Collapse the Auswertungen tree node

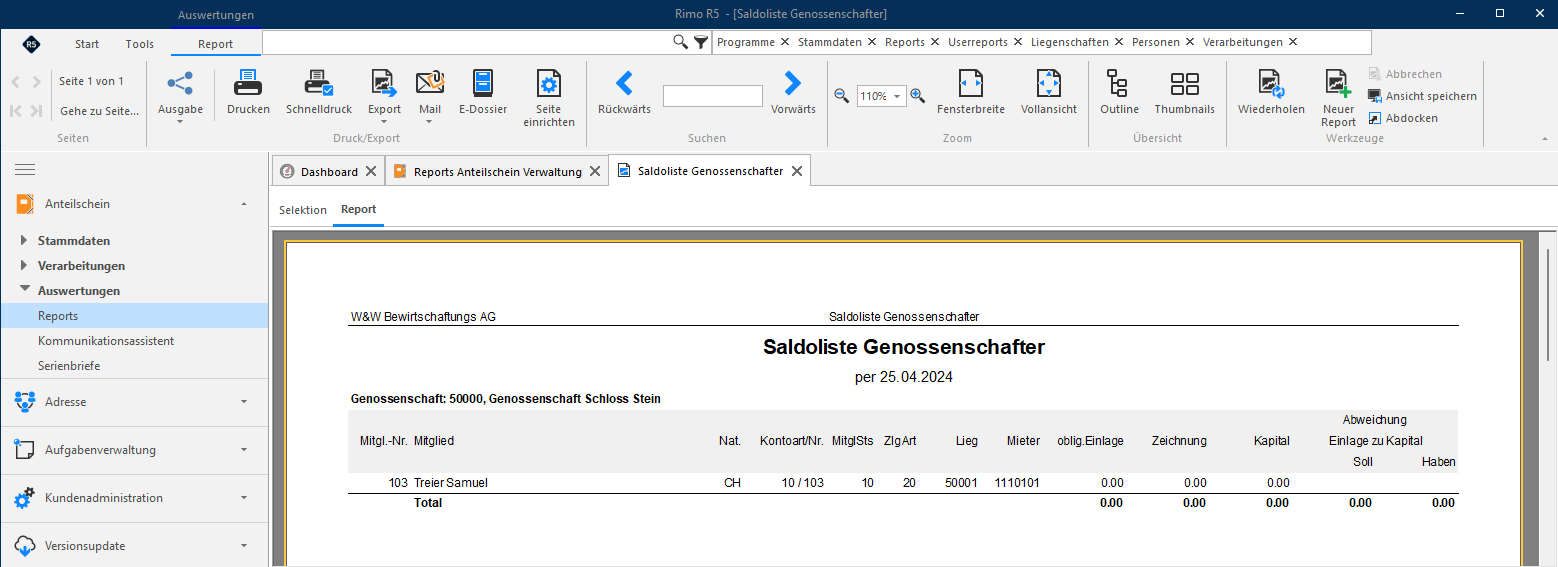point(25,290)
